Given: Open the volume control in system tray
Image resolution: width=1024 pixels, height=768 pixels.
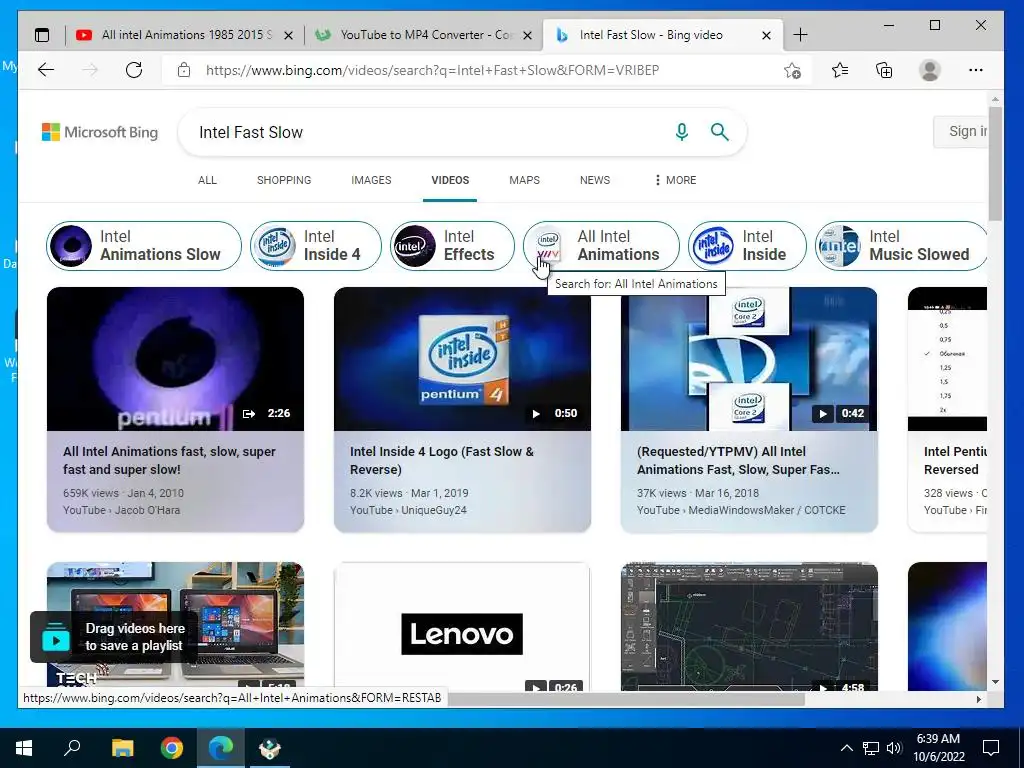Looking at the screenshot, I should pyautogui.click(x=894, y=748).
